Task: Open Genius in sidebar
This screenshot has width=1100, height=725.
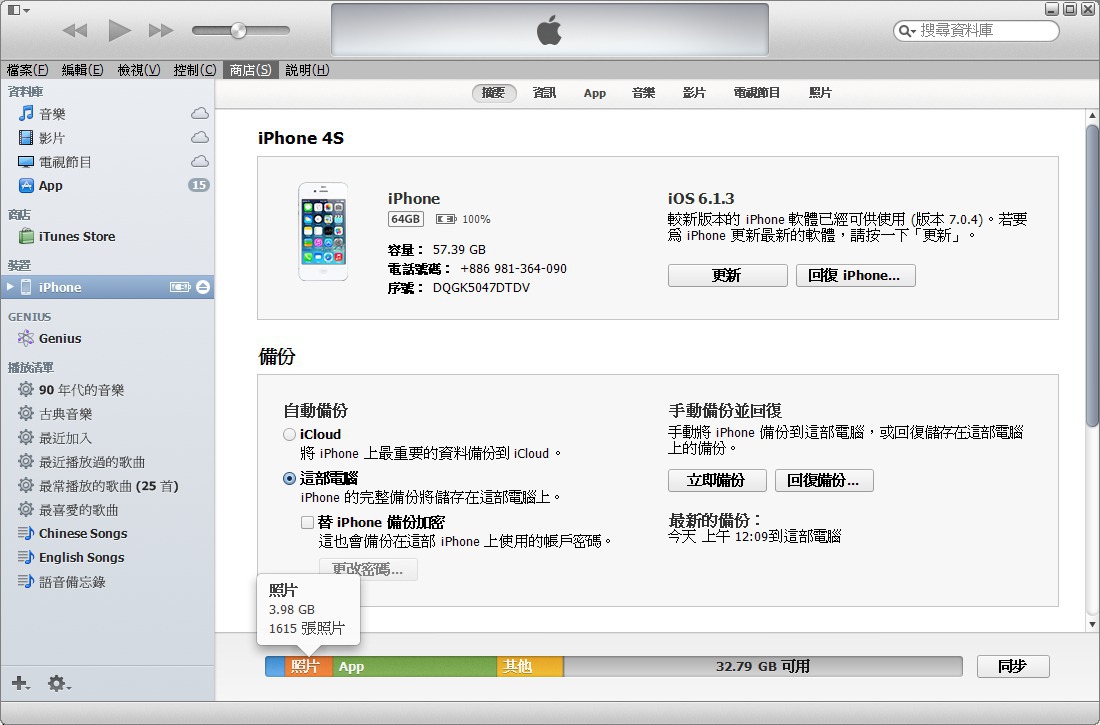Action: (107, 338)
